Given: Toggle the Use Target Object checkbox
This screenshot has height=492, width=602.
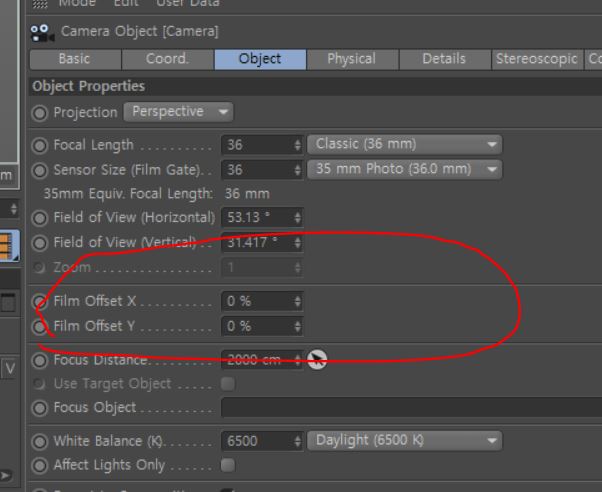Looking at the screenshot, I should (228, 383).
